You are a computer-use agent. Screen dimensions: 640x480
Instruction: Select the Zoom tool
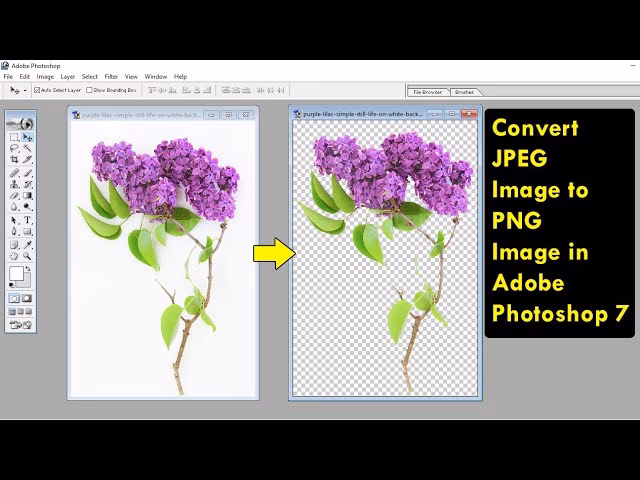pyautogui.click(x=27, y=256)
